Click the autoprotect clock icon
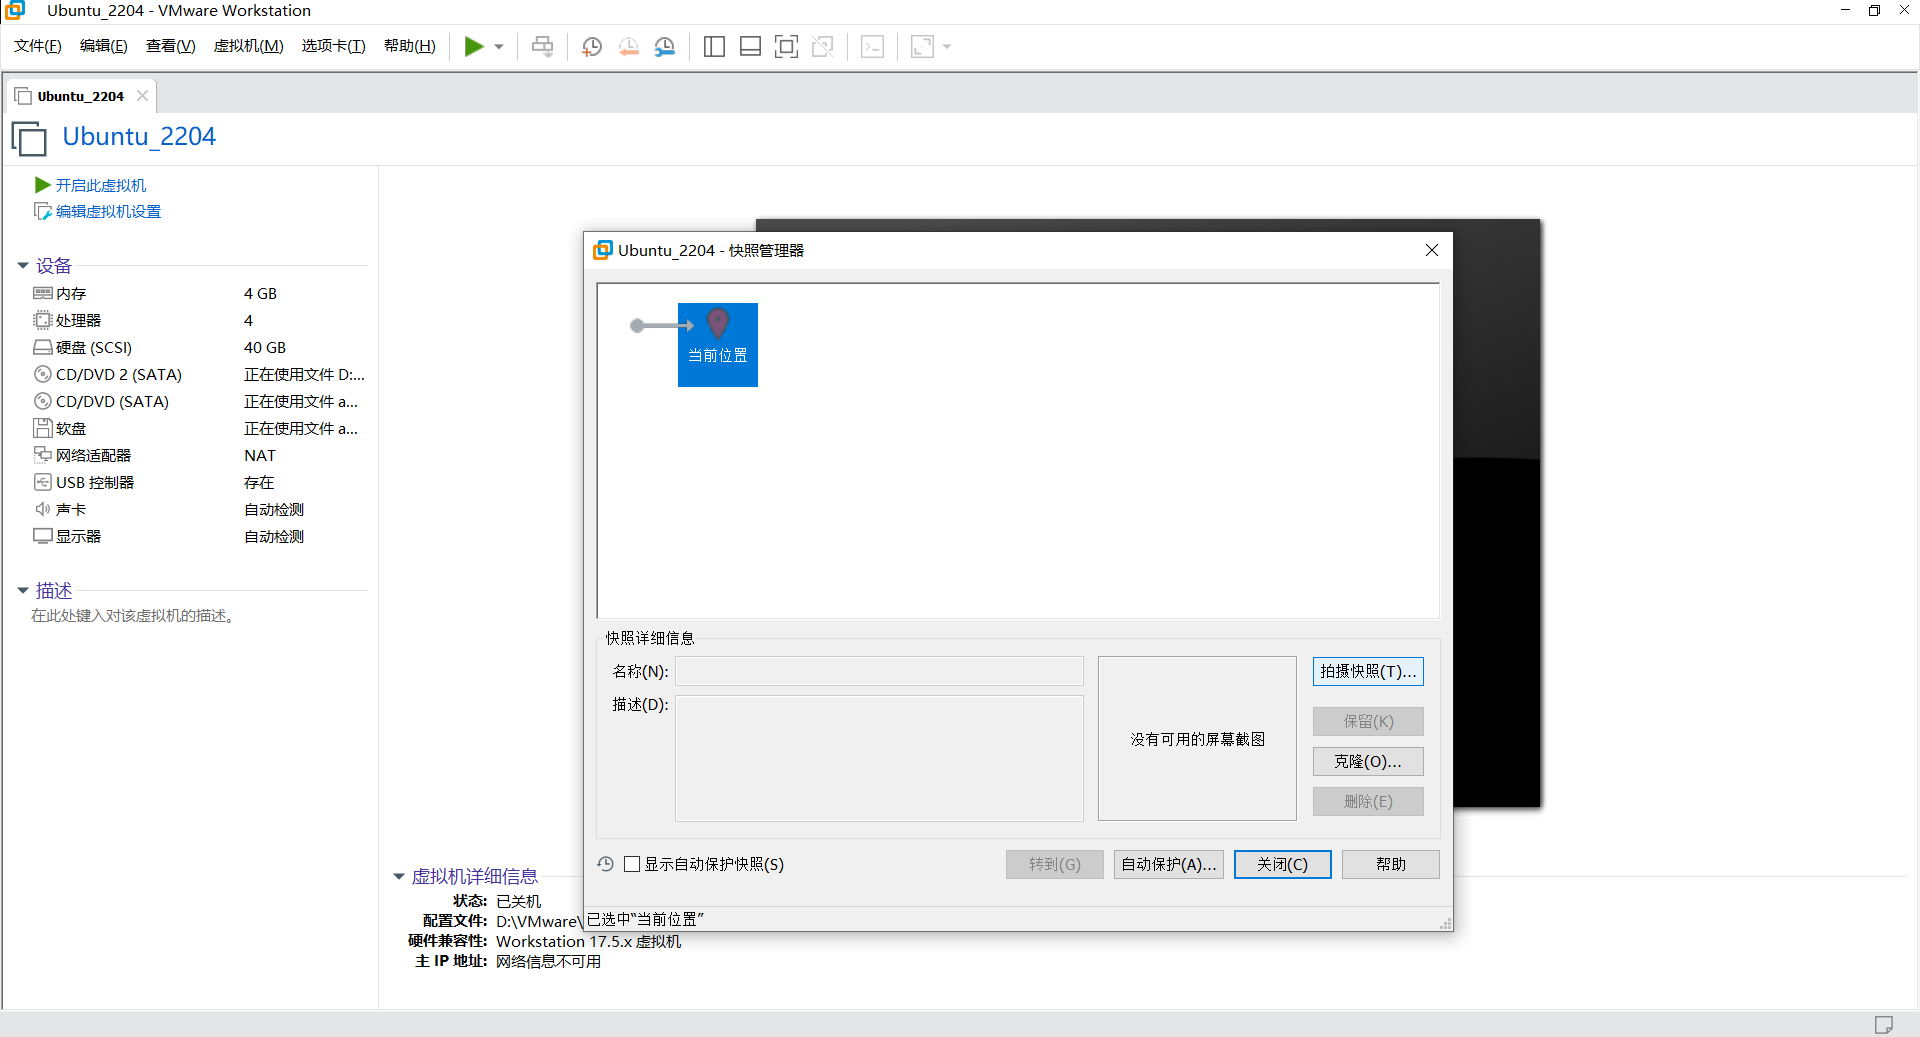The width and height of the screenshot is (1920, 1037). [x=606, y=864]
